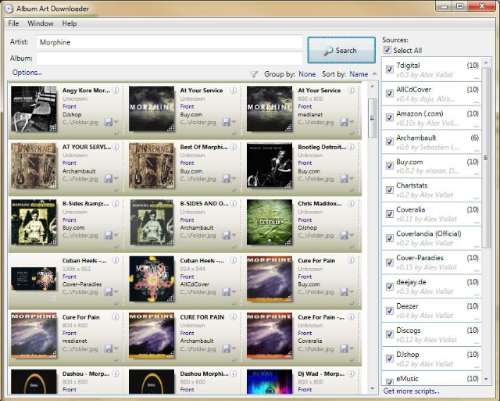This screenshot has width=500, height=401.
Task: Open the File menu
Action: click(13, 23)
